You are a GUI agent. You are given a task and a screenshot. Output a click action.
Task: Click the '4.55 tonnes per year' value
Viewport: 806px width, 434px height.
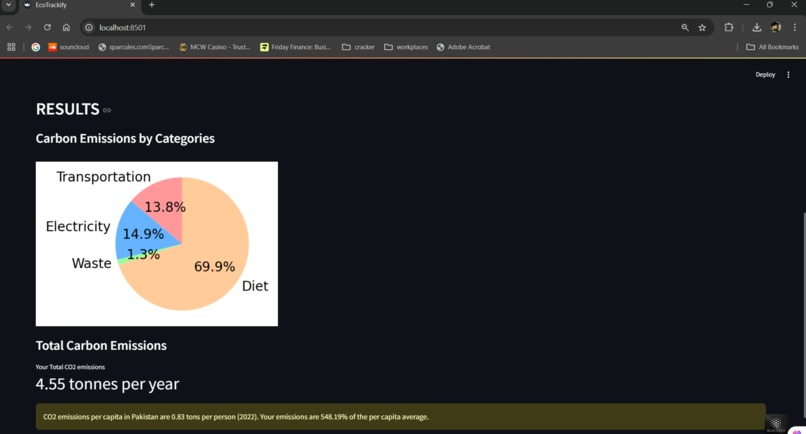pos(107,384)
